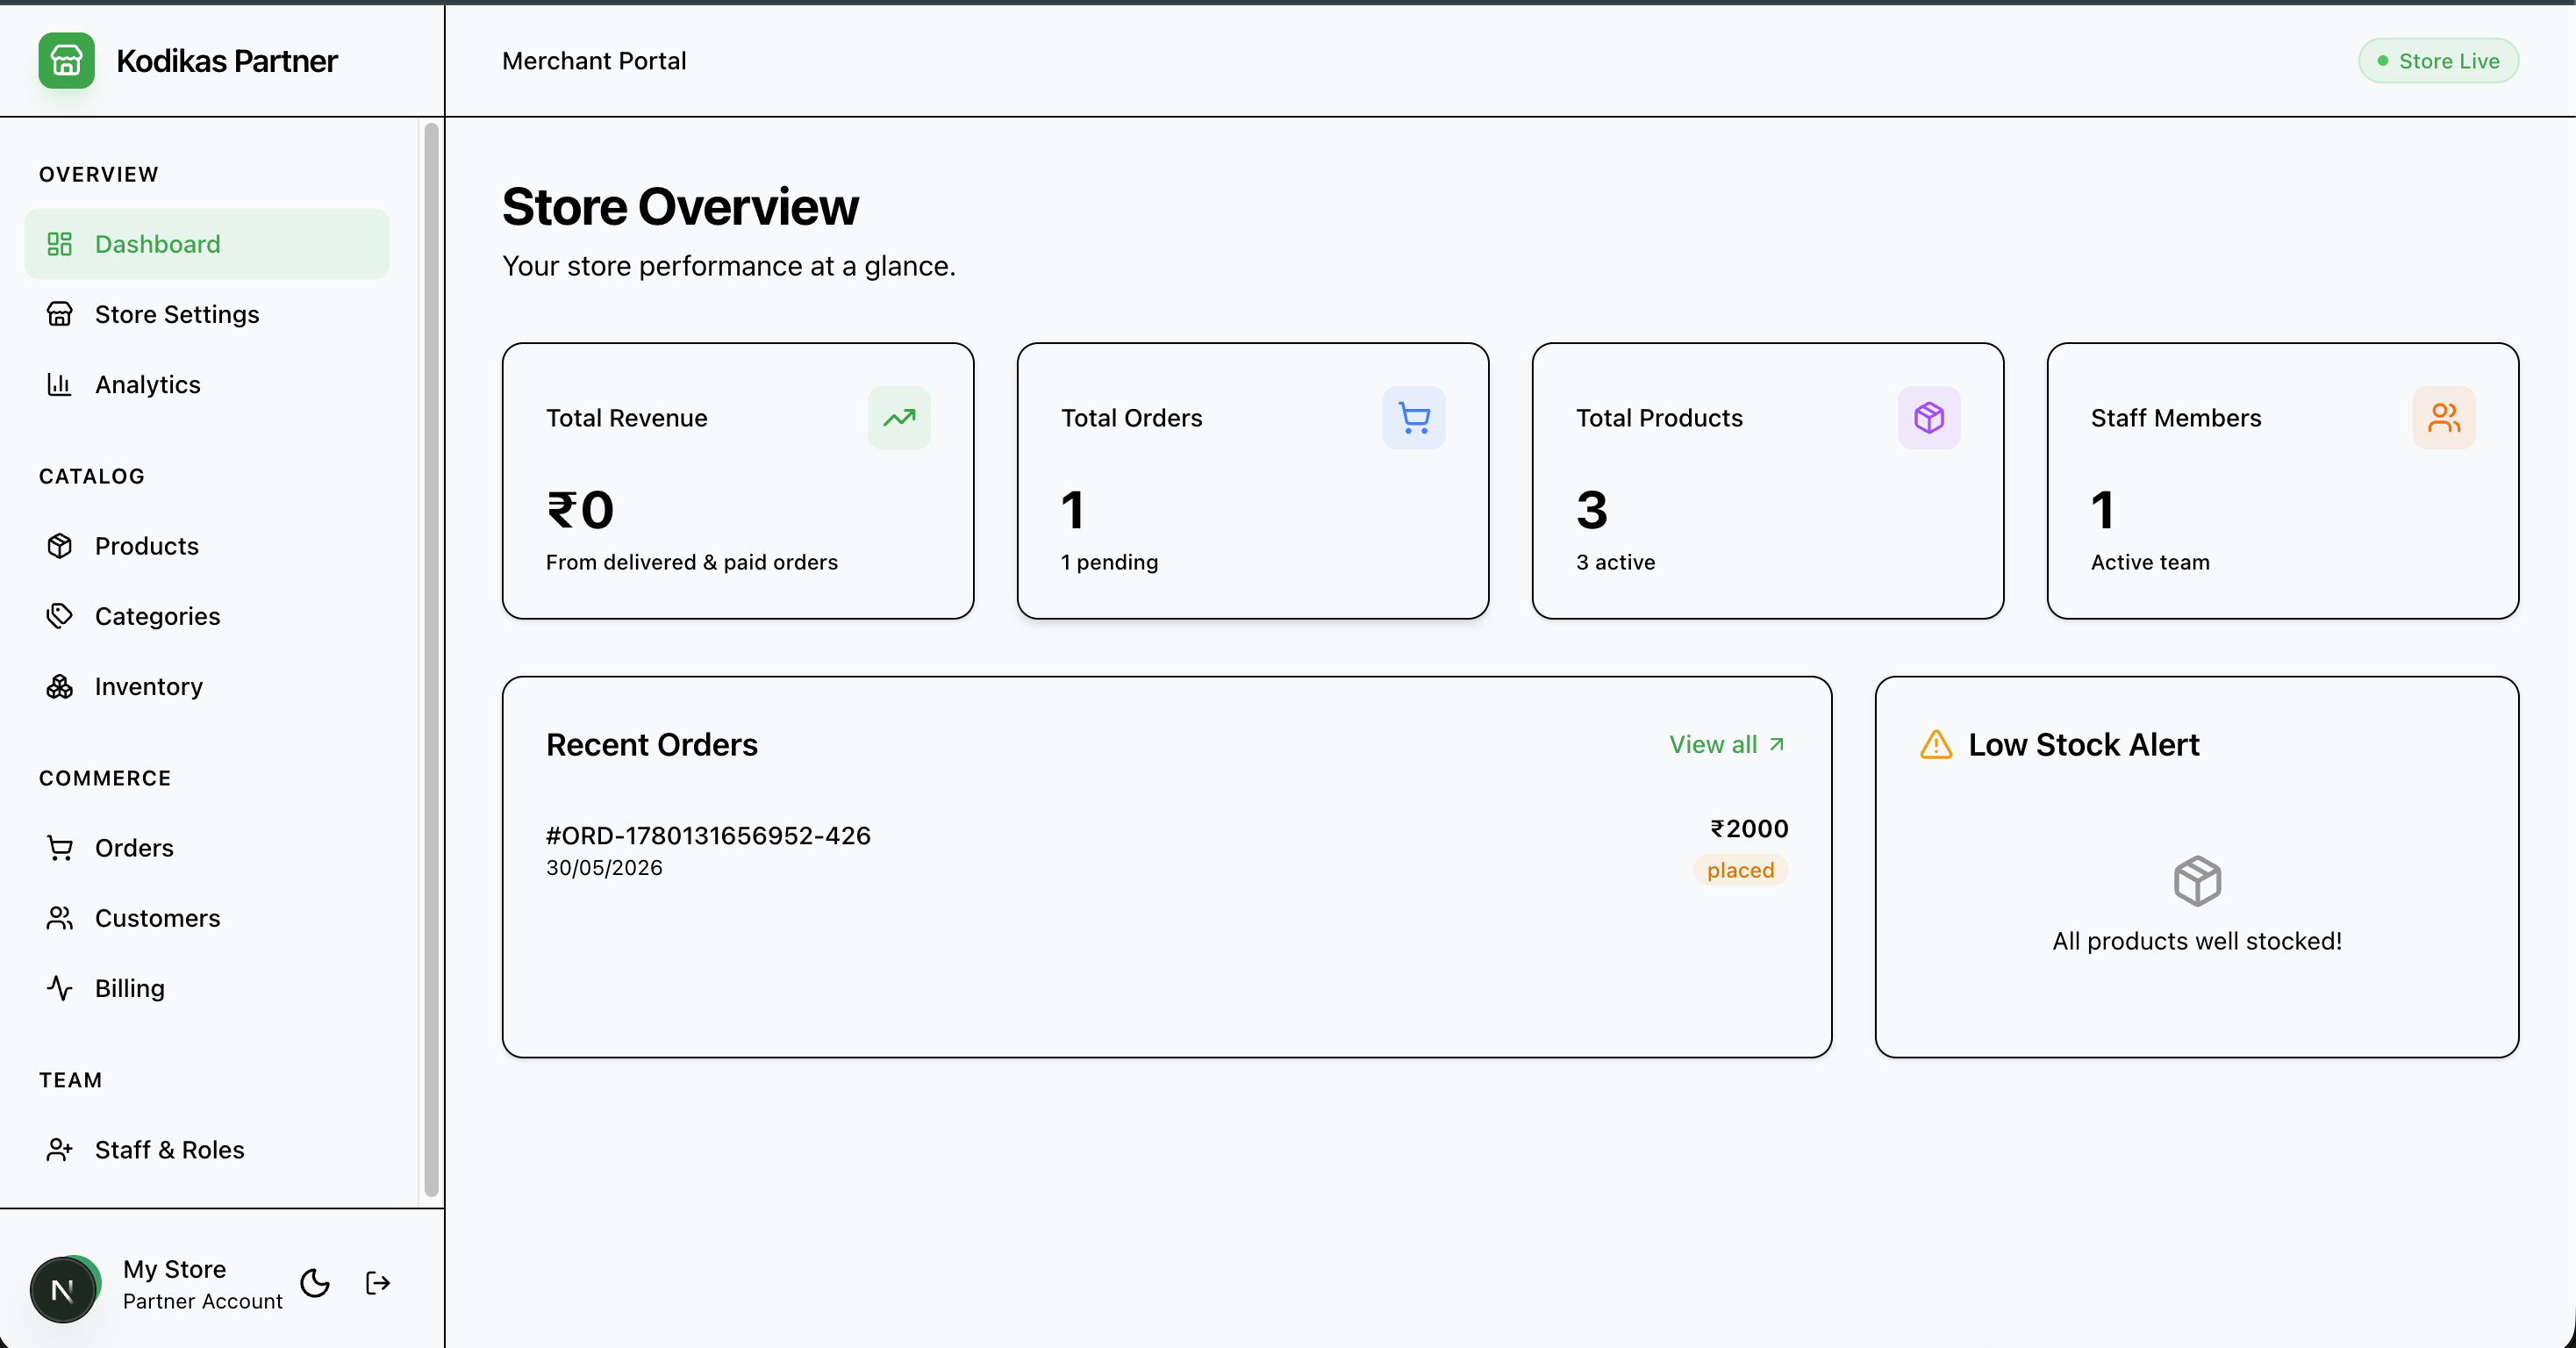Click the Staff Members card
2576x1348 pixels.
[x=2283, y=481]
